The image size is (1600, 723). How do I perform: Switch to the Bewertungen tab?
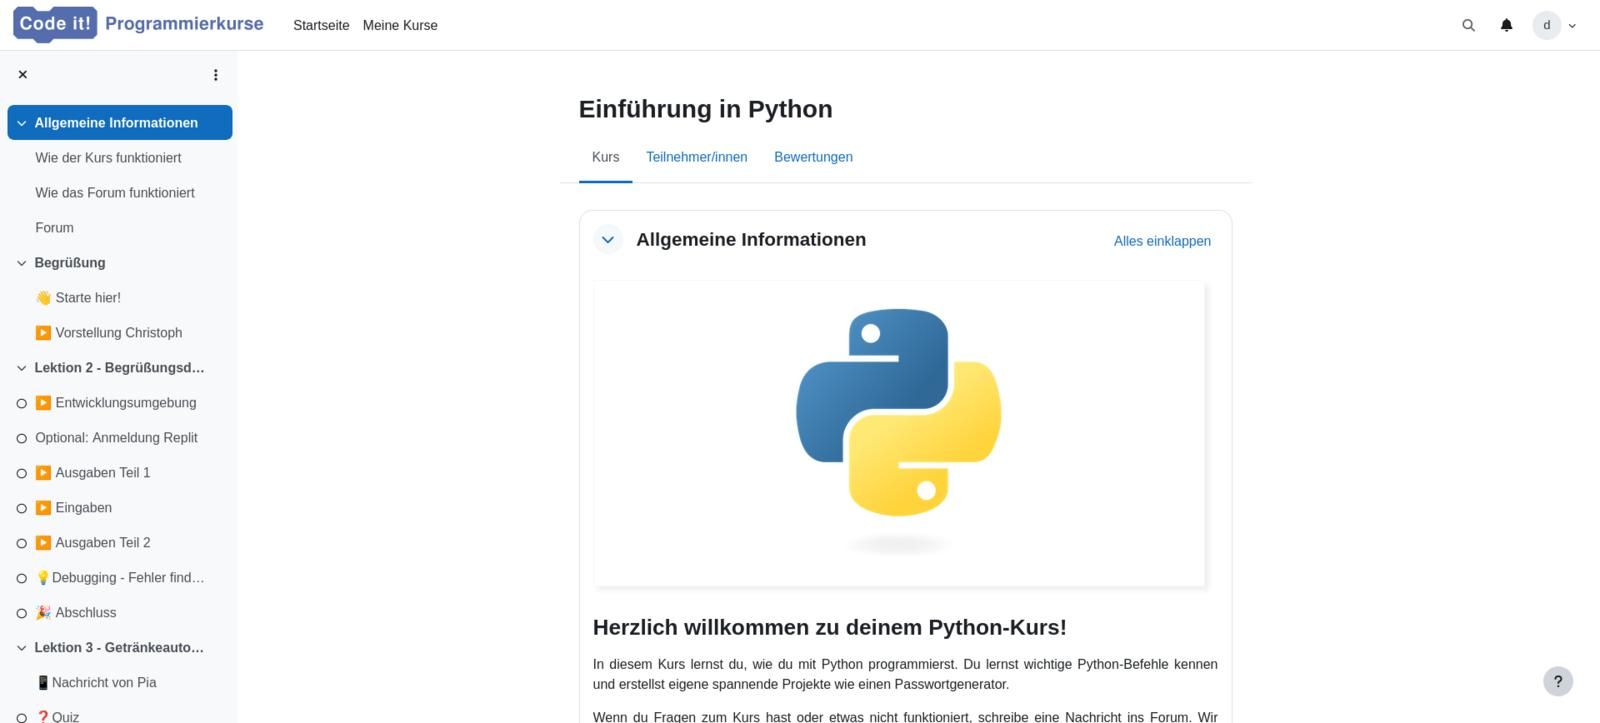(813, 157)
